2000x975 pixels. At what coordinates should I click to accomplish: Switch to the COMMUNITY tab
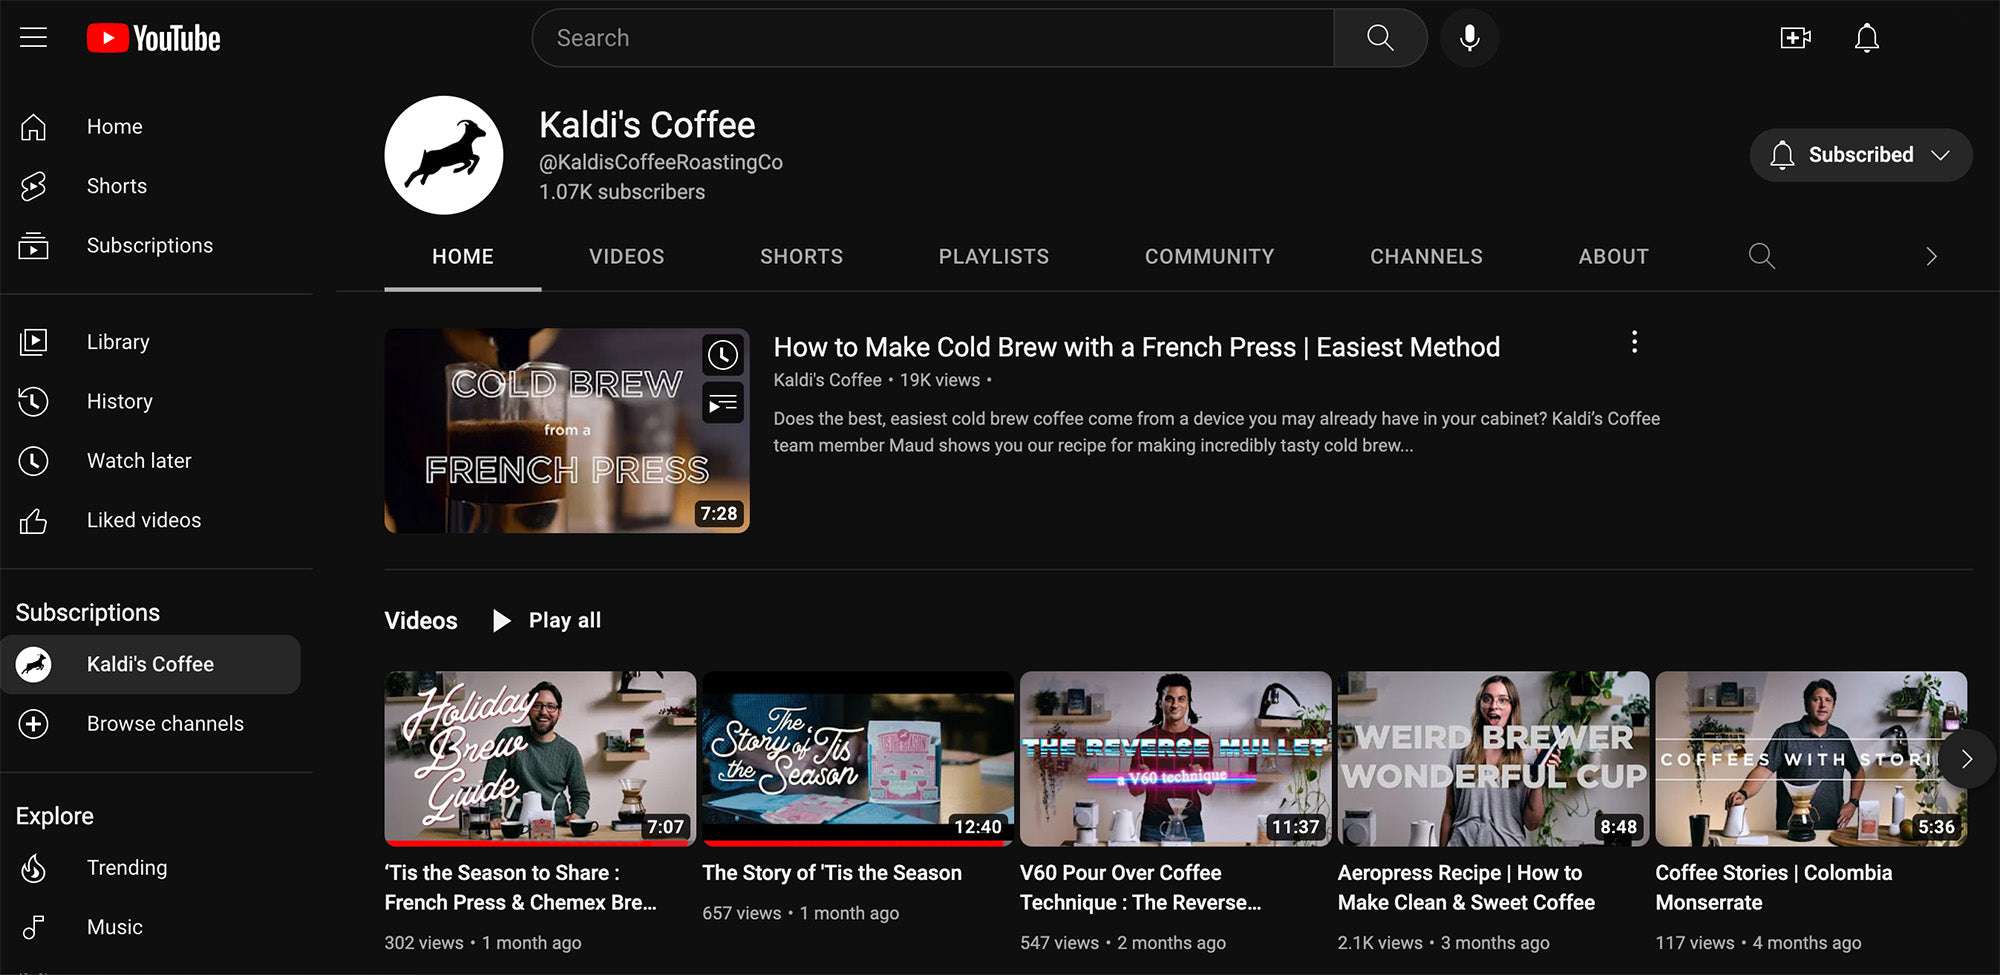coord(1209,257)
